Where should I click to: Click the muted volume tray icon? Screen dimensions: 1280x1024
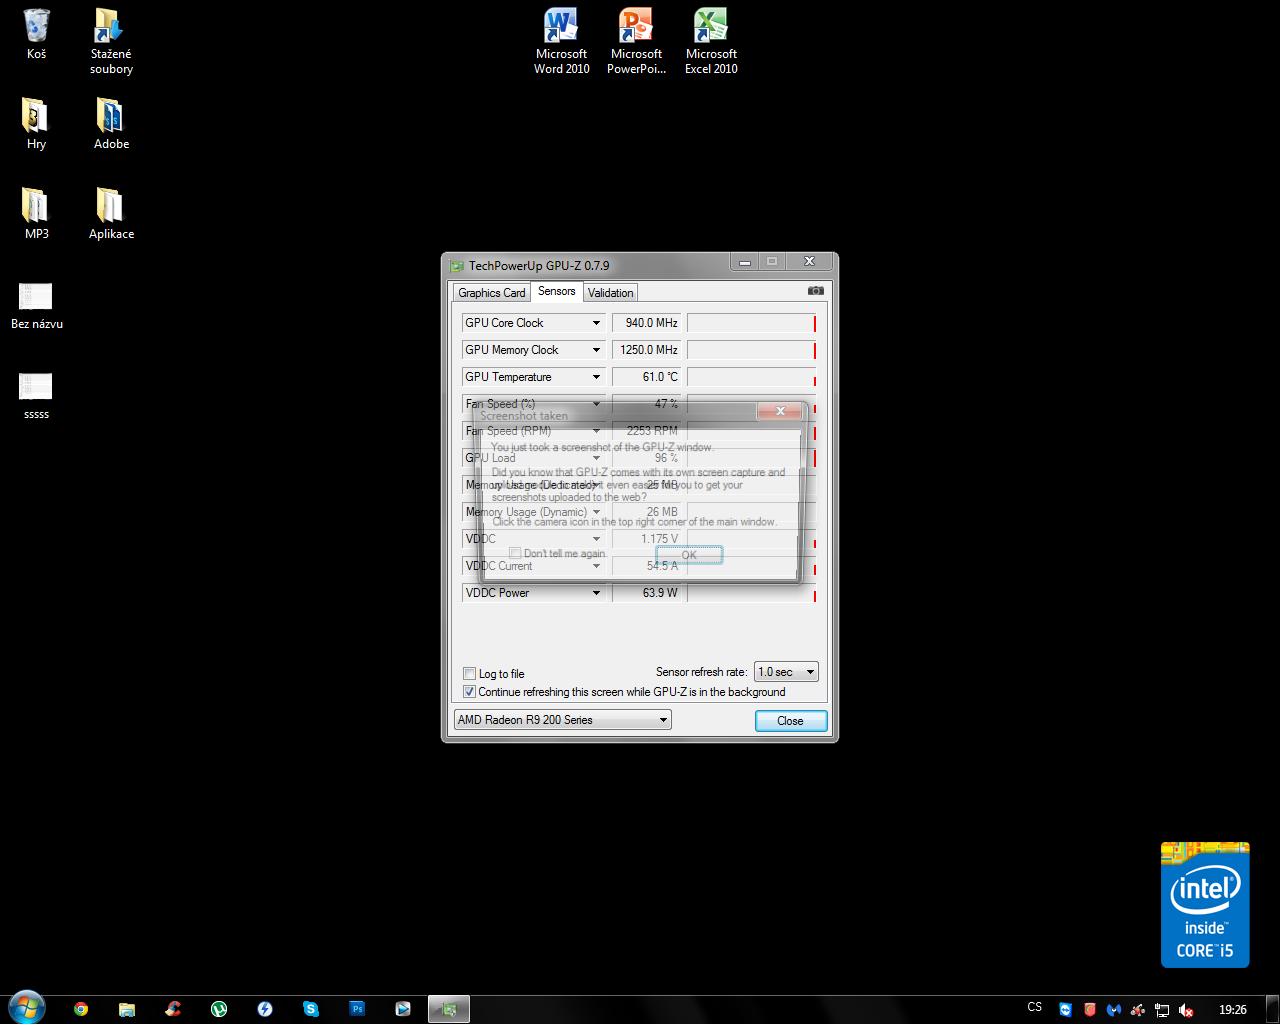1186,1010
